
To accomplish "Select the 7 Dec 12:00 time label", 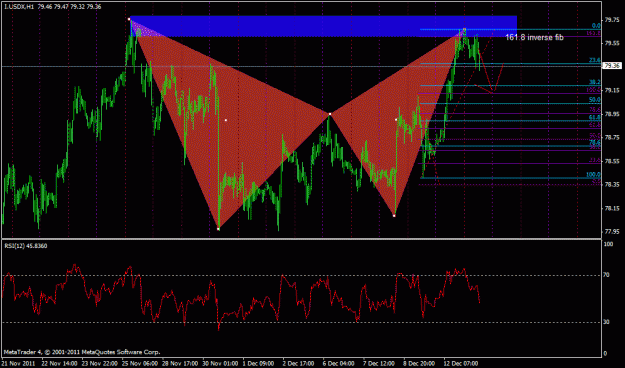I will pyautogui.click(x=379, y=364).
